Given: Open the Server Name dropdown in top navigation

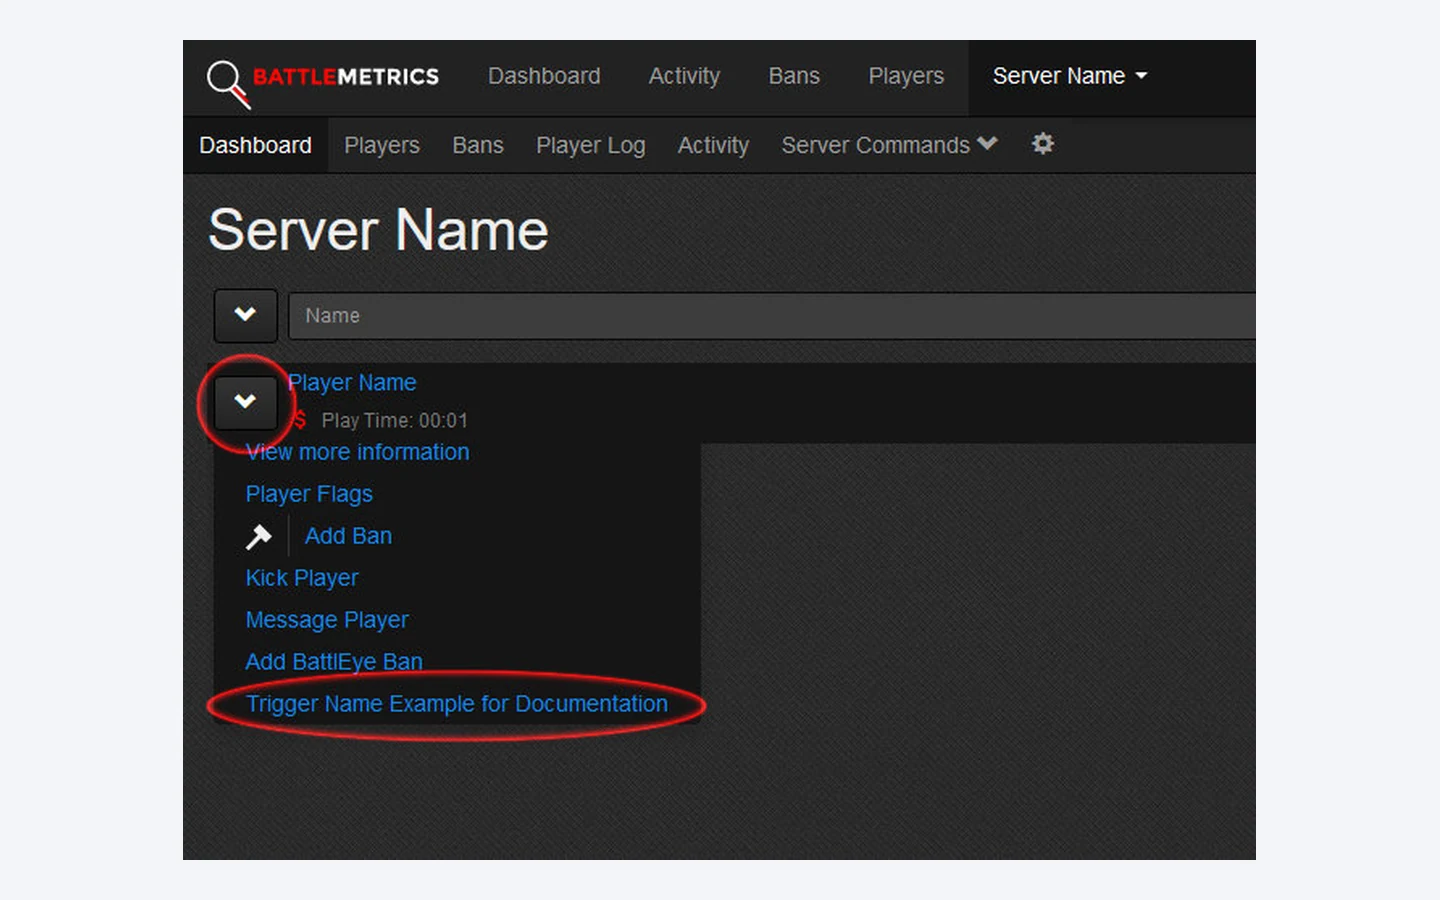Looking at the screenshot, I should 1070,76.
